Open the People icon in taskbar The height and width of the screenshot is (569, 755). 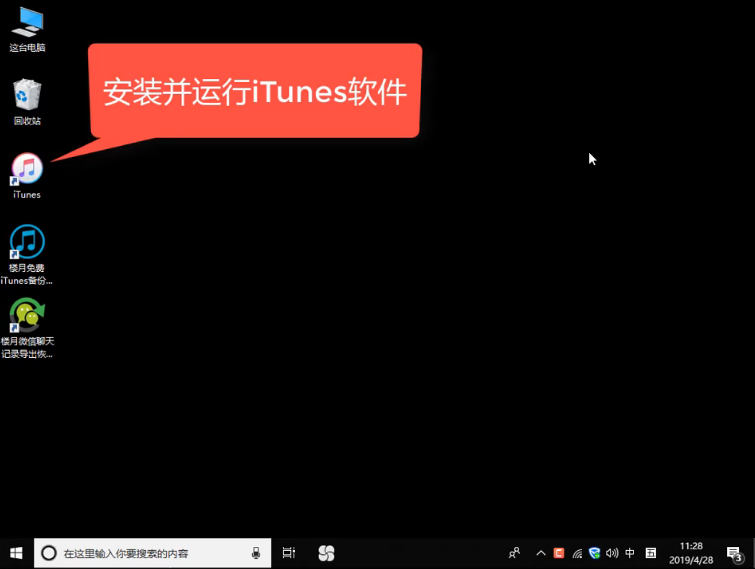point(514,553)
